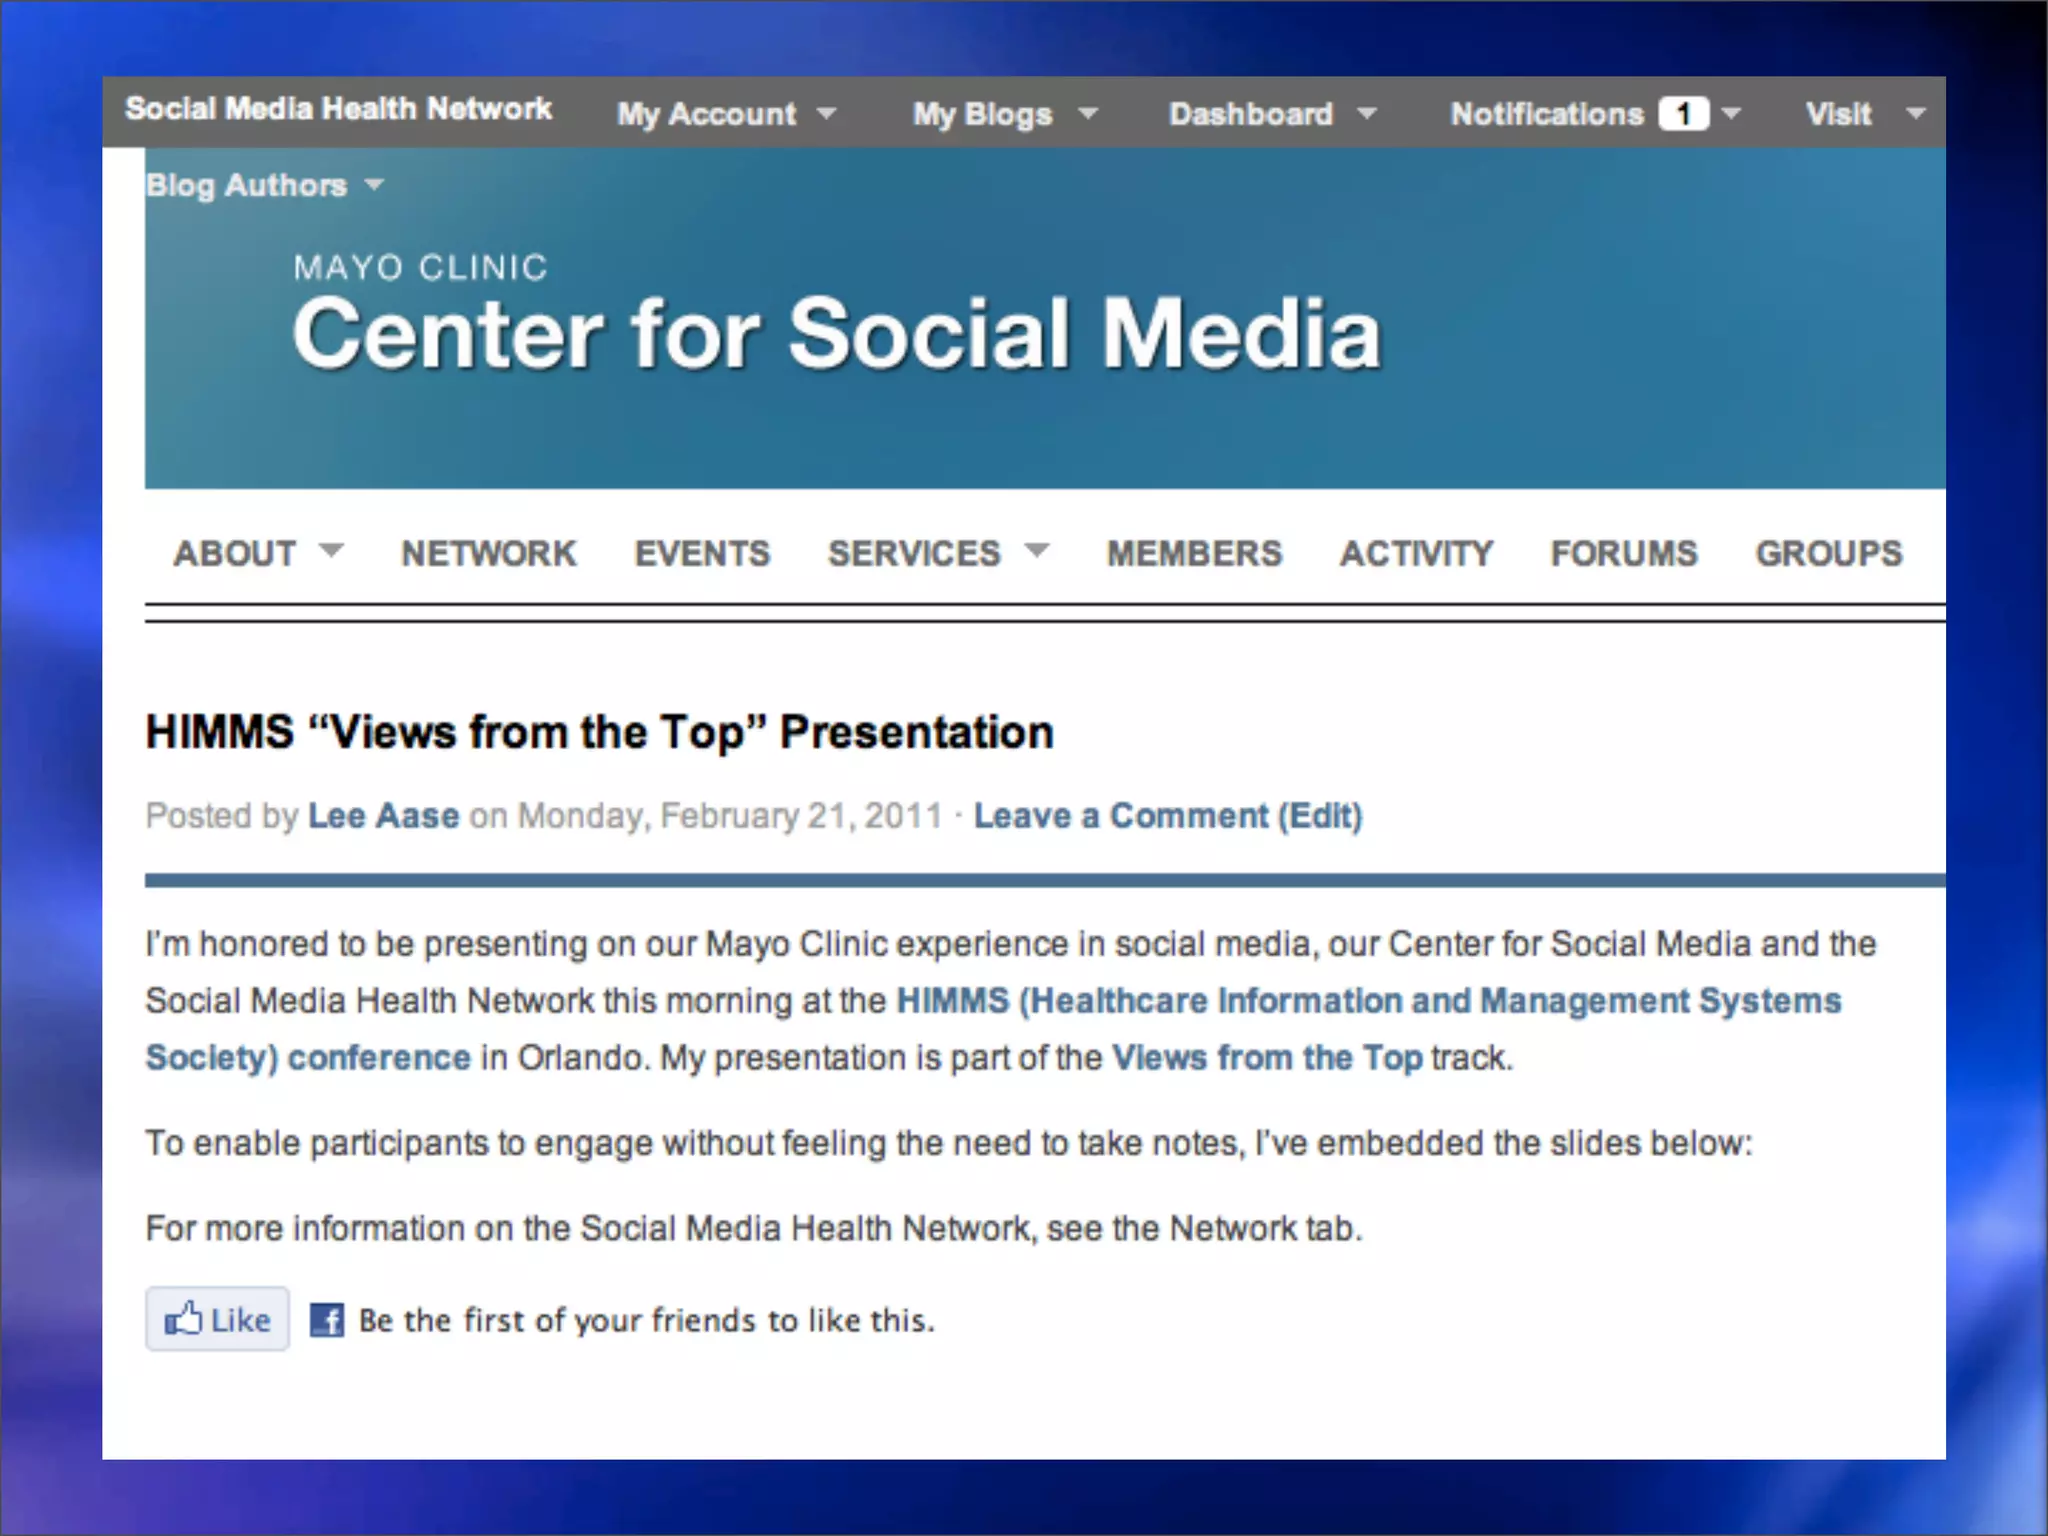Switch to the MEMBERS tab

click(1194, 553)
